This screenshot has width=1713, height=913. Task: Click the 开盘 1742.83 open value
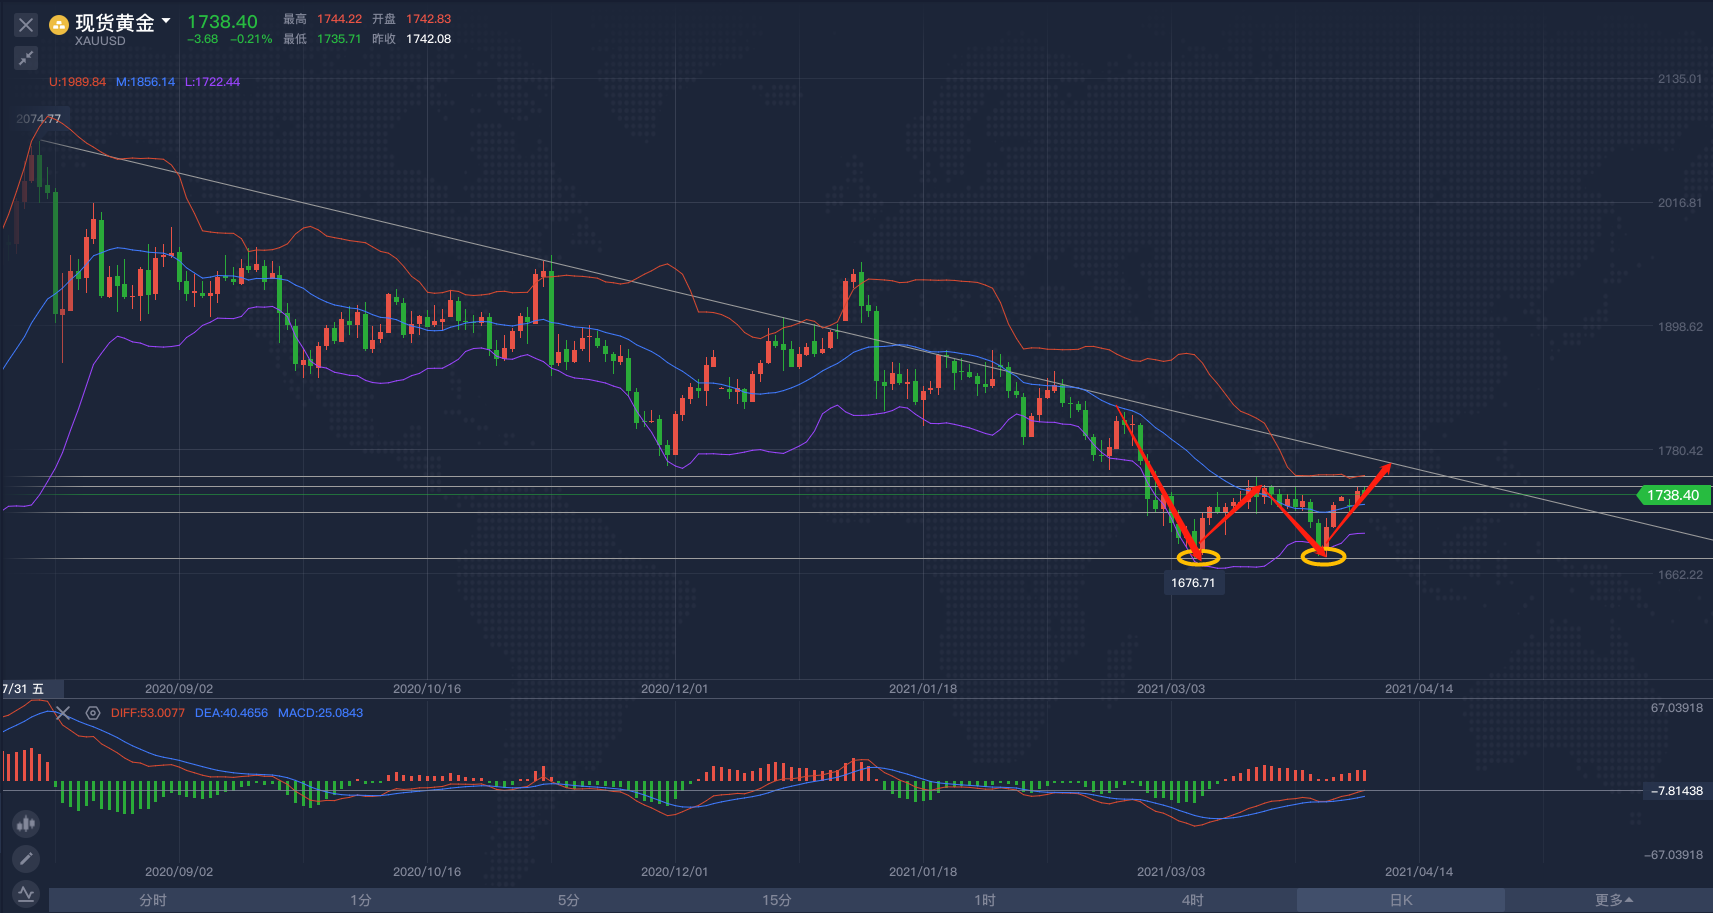click(x=411, y=19)
